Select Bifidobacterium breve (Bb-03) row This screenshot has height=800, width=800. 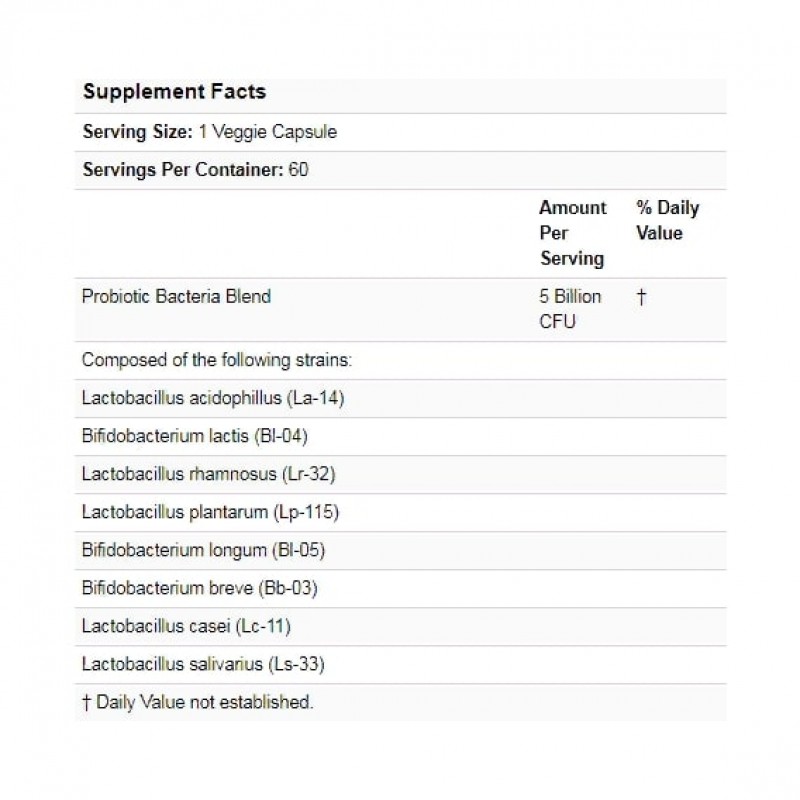(199, 588)
